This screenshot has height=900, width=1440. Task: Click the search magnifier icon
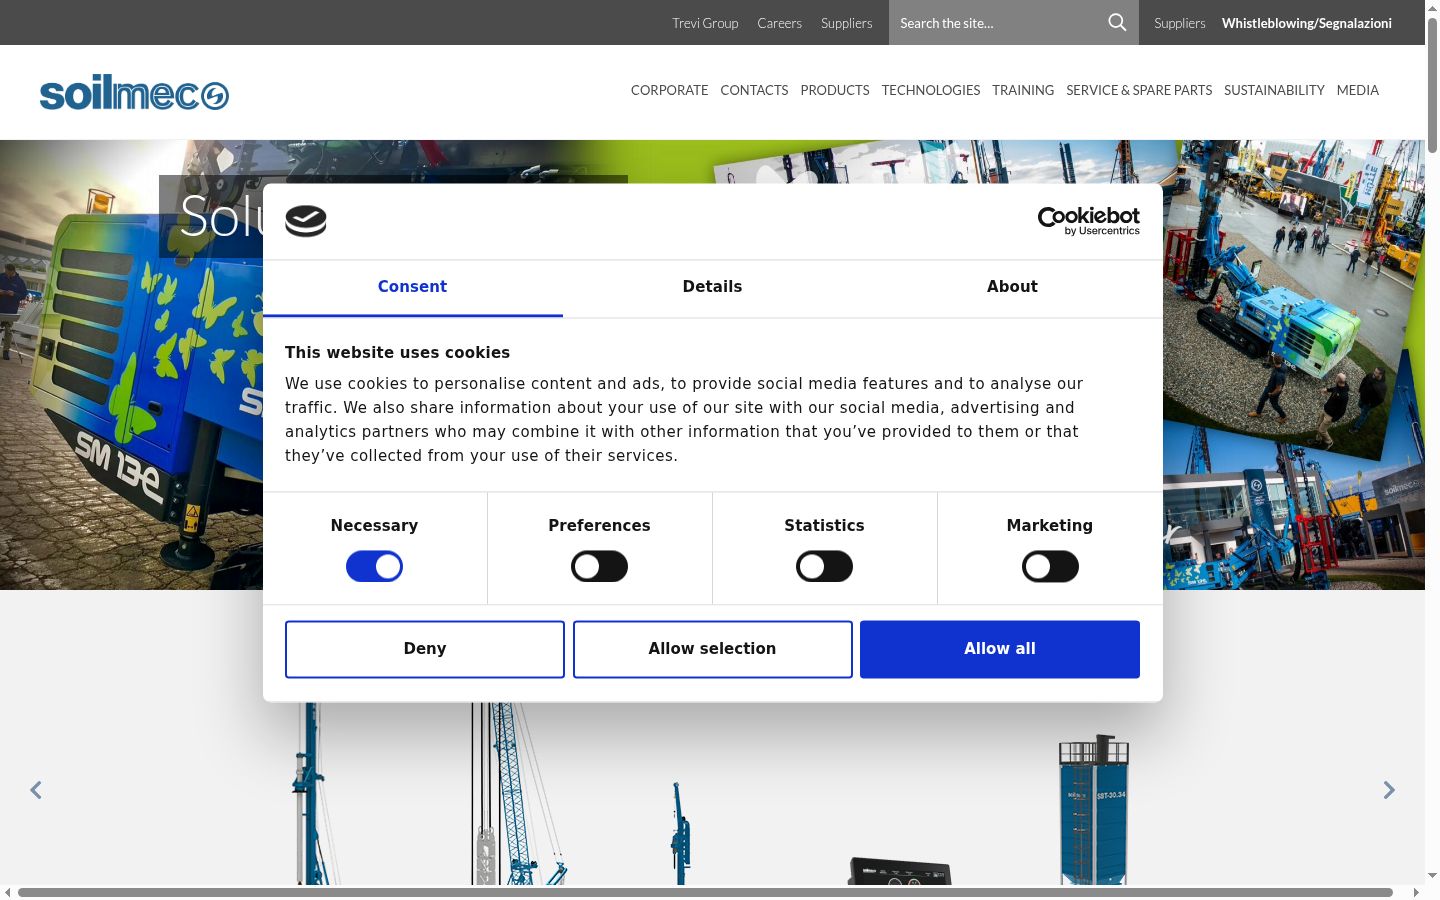[1117, 22]
